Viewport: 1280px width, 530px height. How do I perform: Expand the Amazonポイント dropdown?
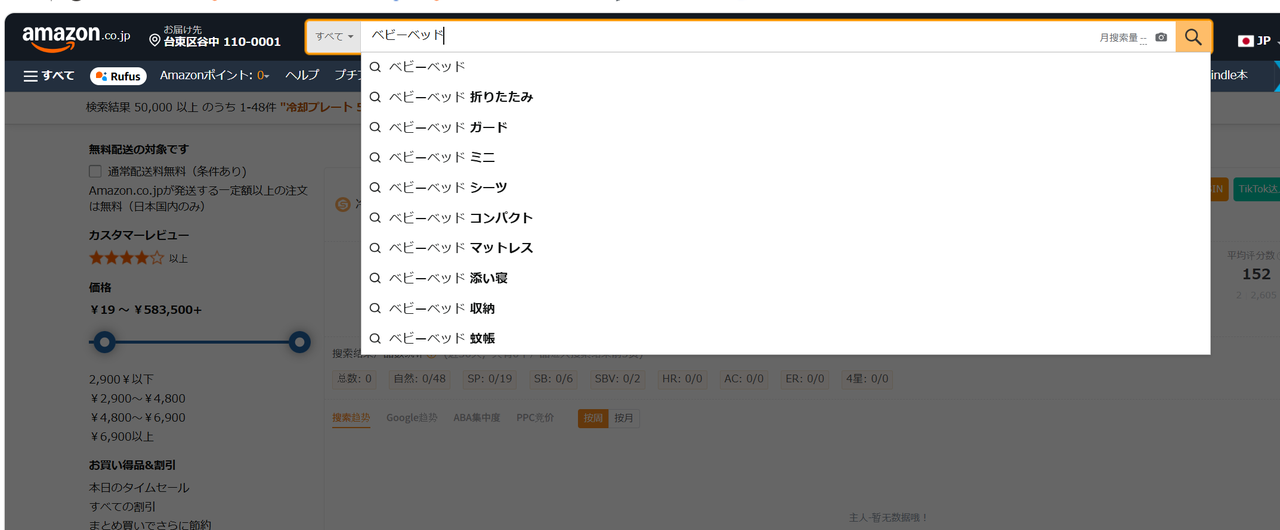point(215,76)
